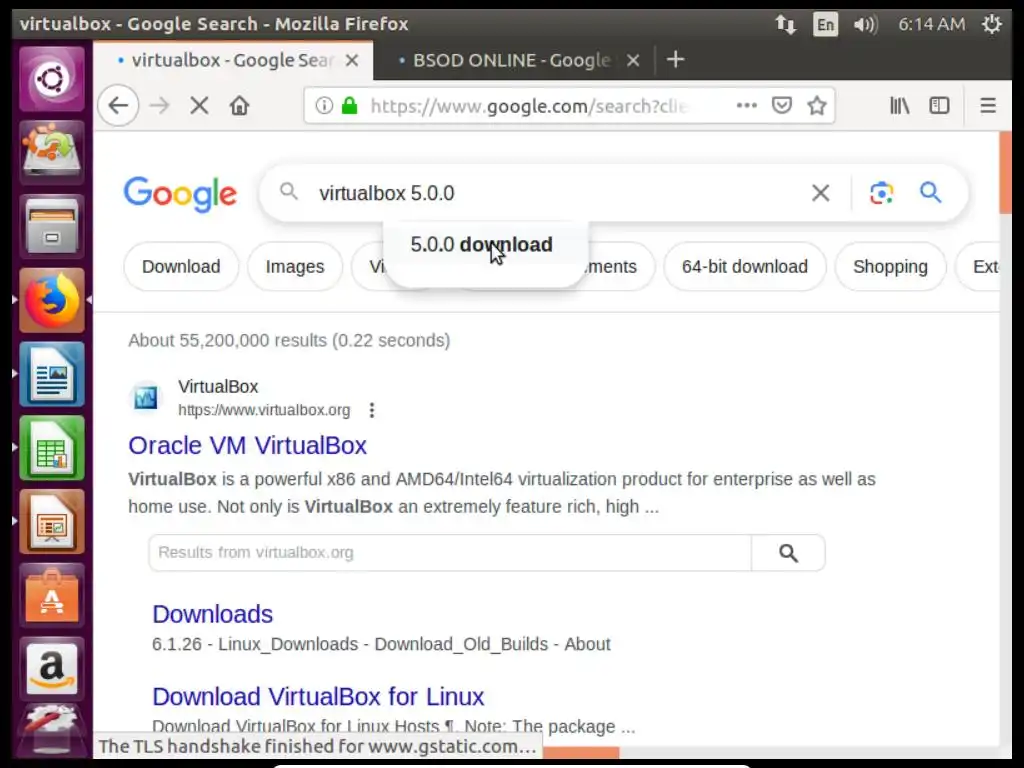Open the system power gear menu

(991, 24)
